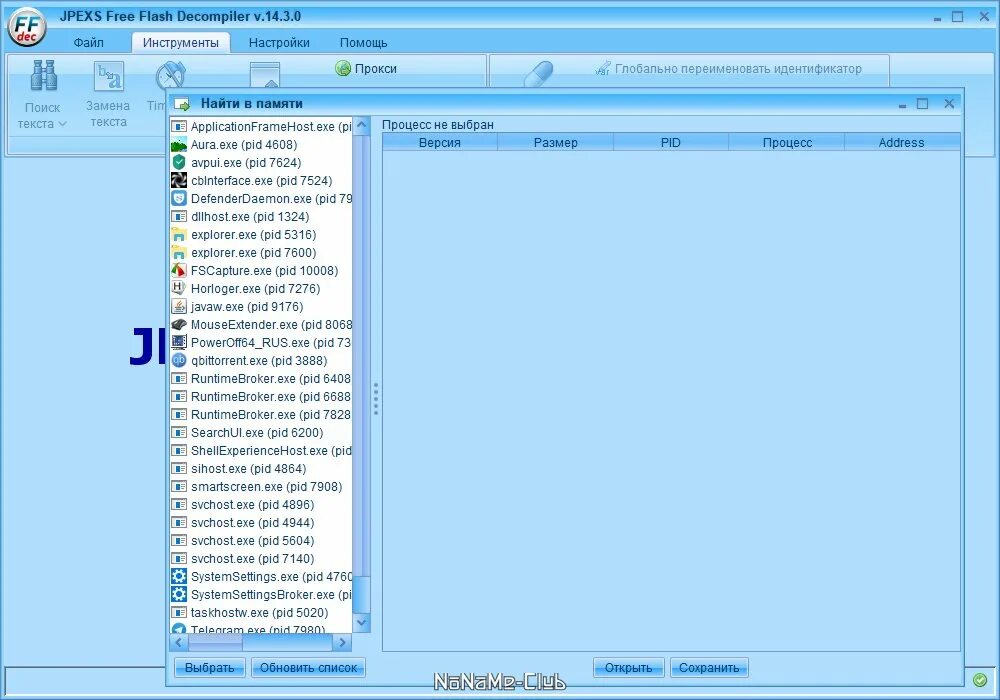Viewport: 1000px width, 700px height.
Task: Click the javaw.exe Java icon
Action: click(x=179, y=307)
